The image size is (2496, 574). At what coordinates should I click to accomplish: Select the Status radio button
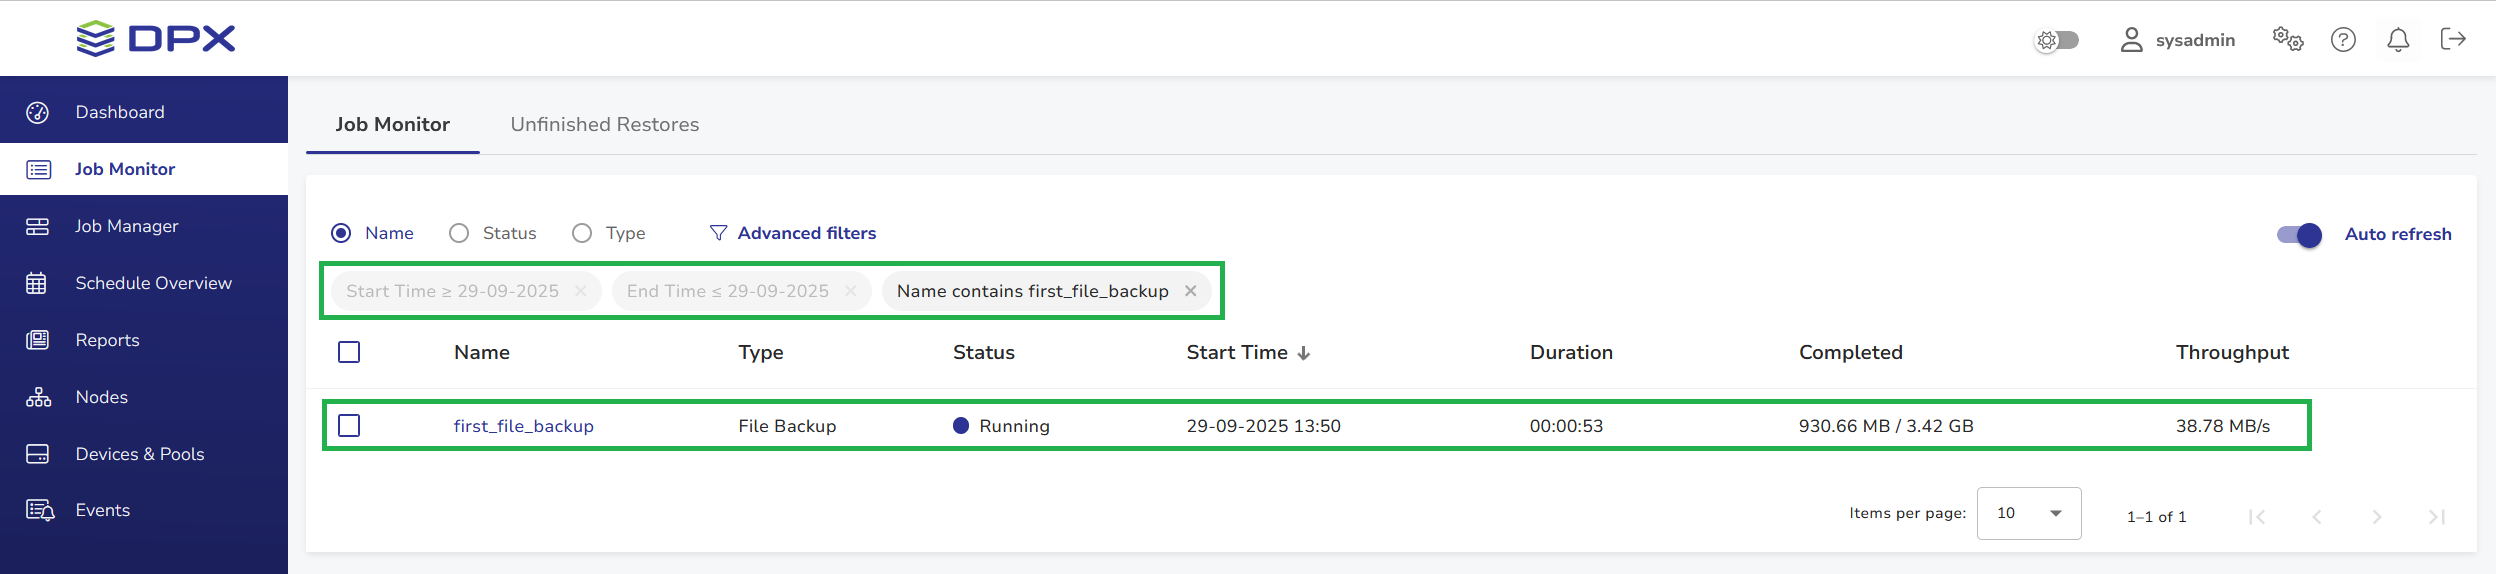click(x=459, y=233)
